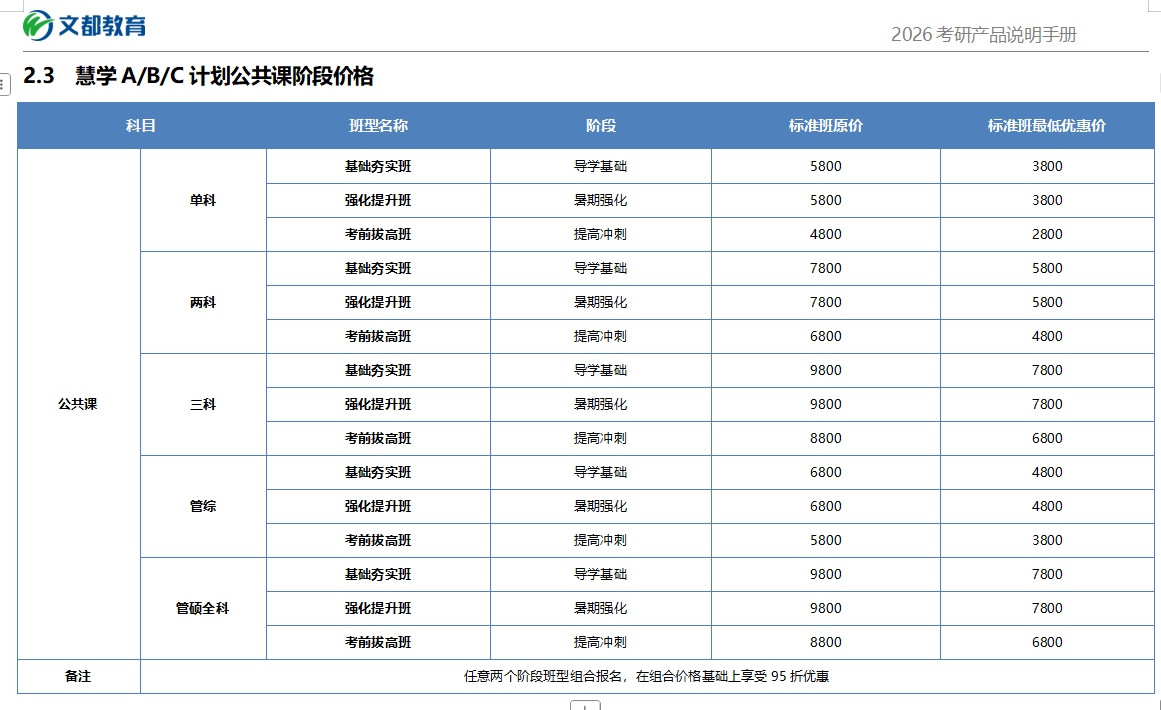Image resolution: width=1161 pixels, height=710 pixels.
Task: Click the 备注 label cell
Action: [x=78, y=676]
